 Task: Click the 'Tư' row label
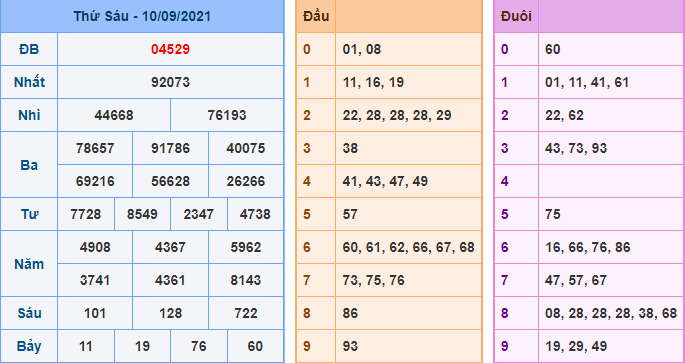point(29,214)
